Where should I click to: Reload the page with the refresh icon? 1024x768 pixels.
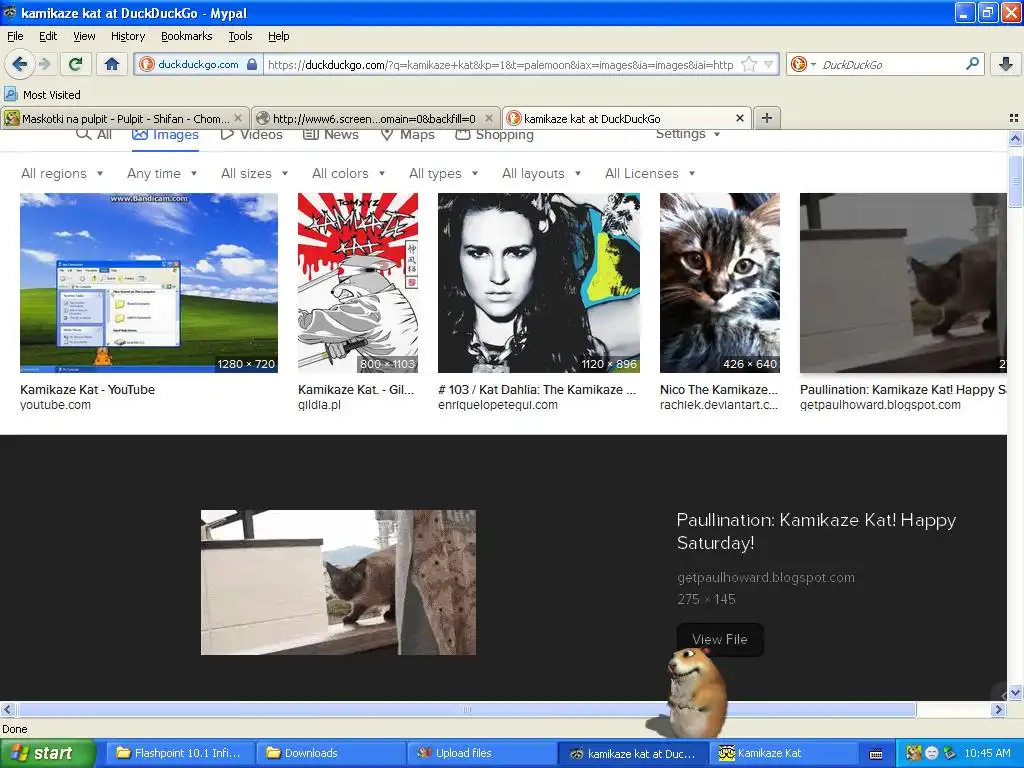(x=75, y=64)
